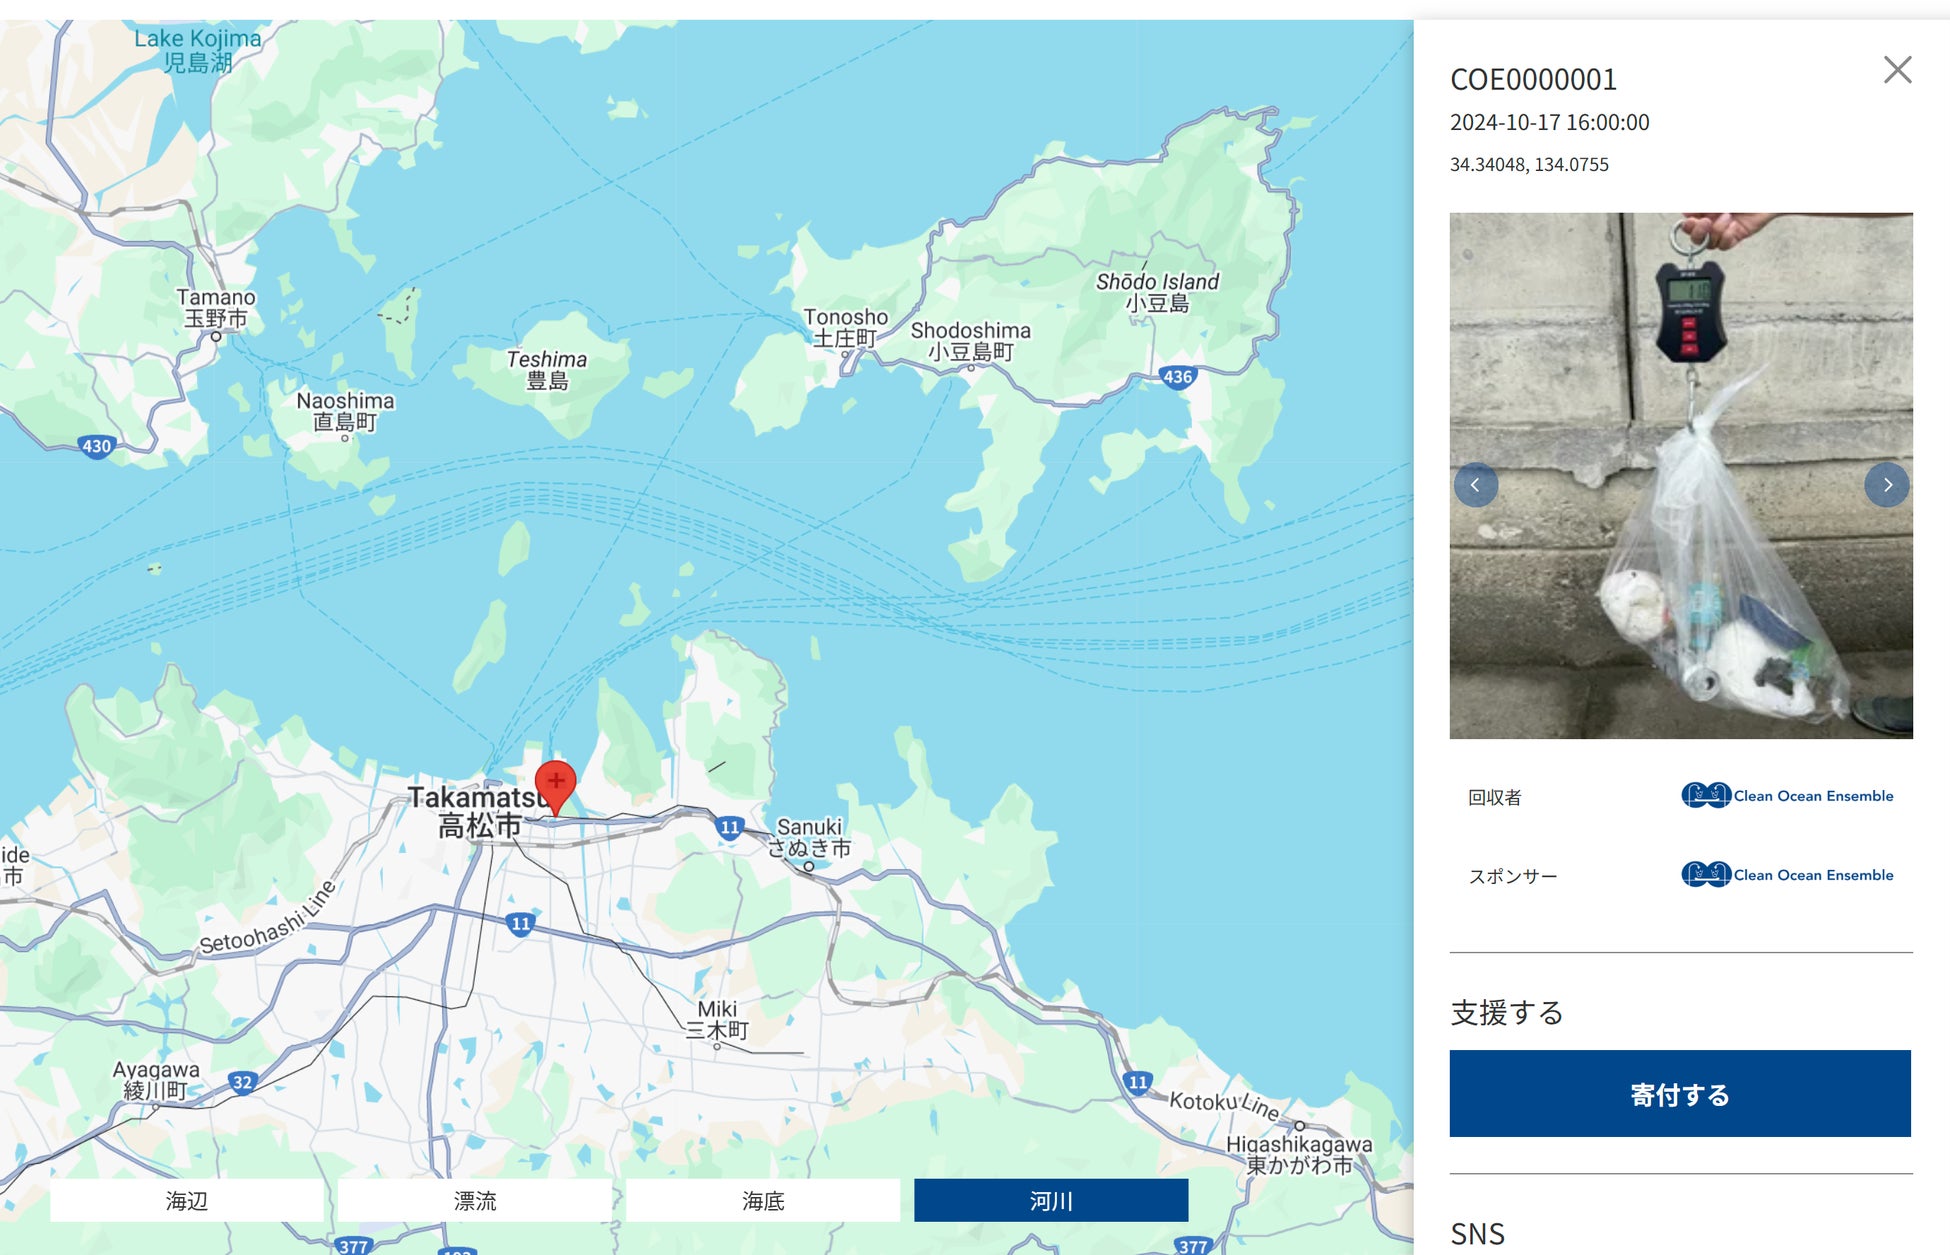Click the 寄付する donate button

pyautogui.click(x=1679, y=1093)
